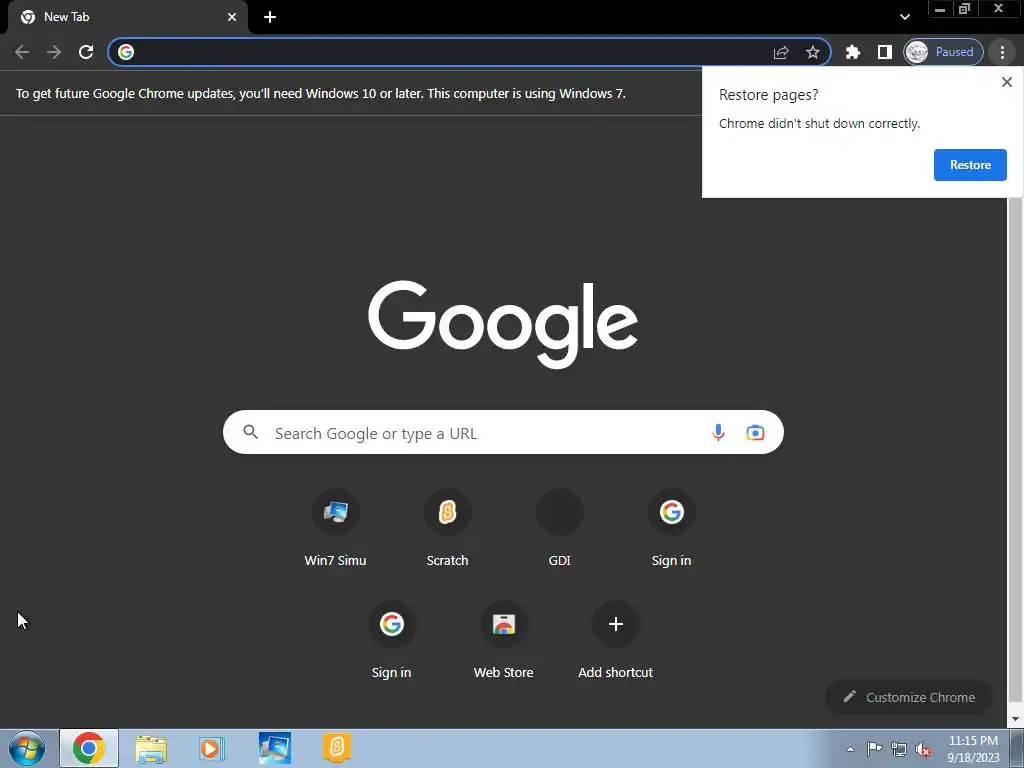1024x768 pixels.
Task: Open Chrome's three-dot menu
Action: (1002, 52)
